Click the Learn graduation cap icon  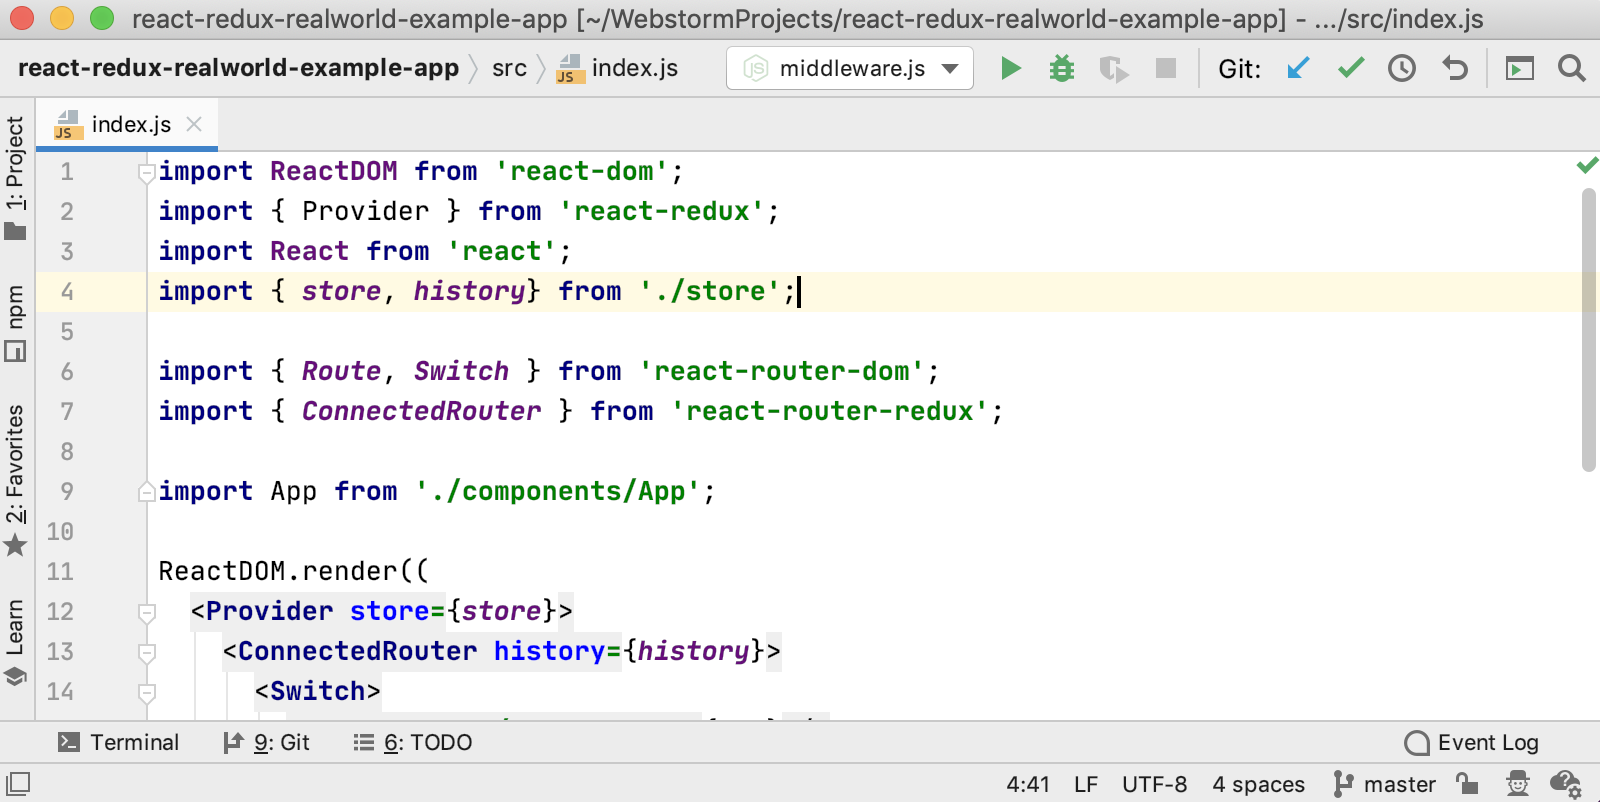coord(15,676)
